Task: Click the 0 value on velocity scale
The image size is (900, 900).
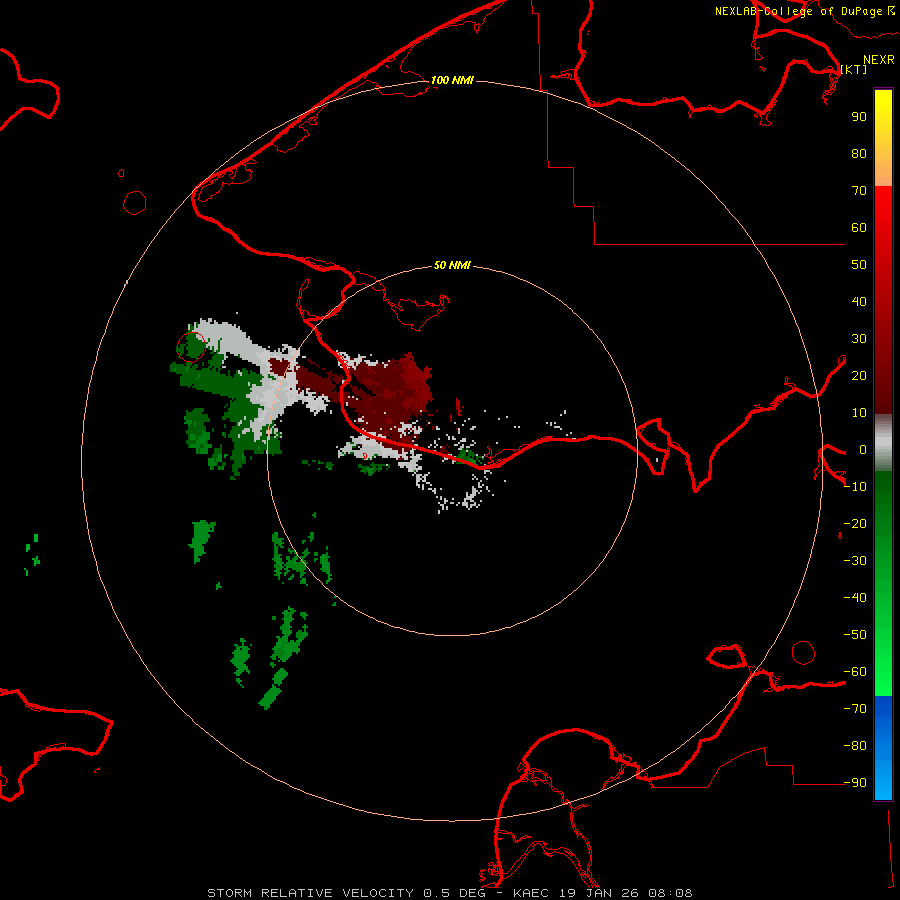Action: [x=863, y=449]
